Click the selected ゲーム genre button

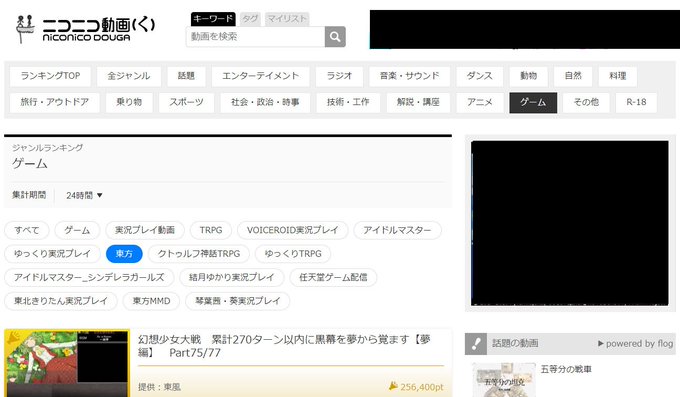tap(533, 102)
